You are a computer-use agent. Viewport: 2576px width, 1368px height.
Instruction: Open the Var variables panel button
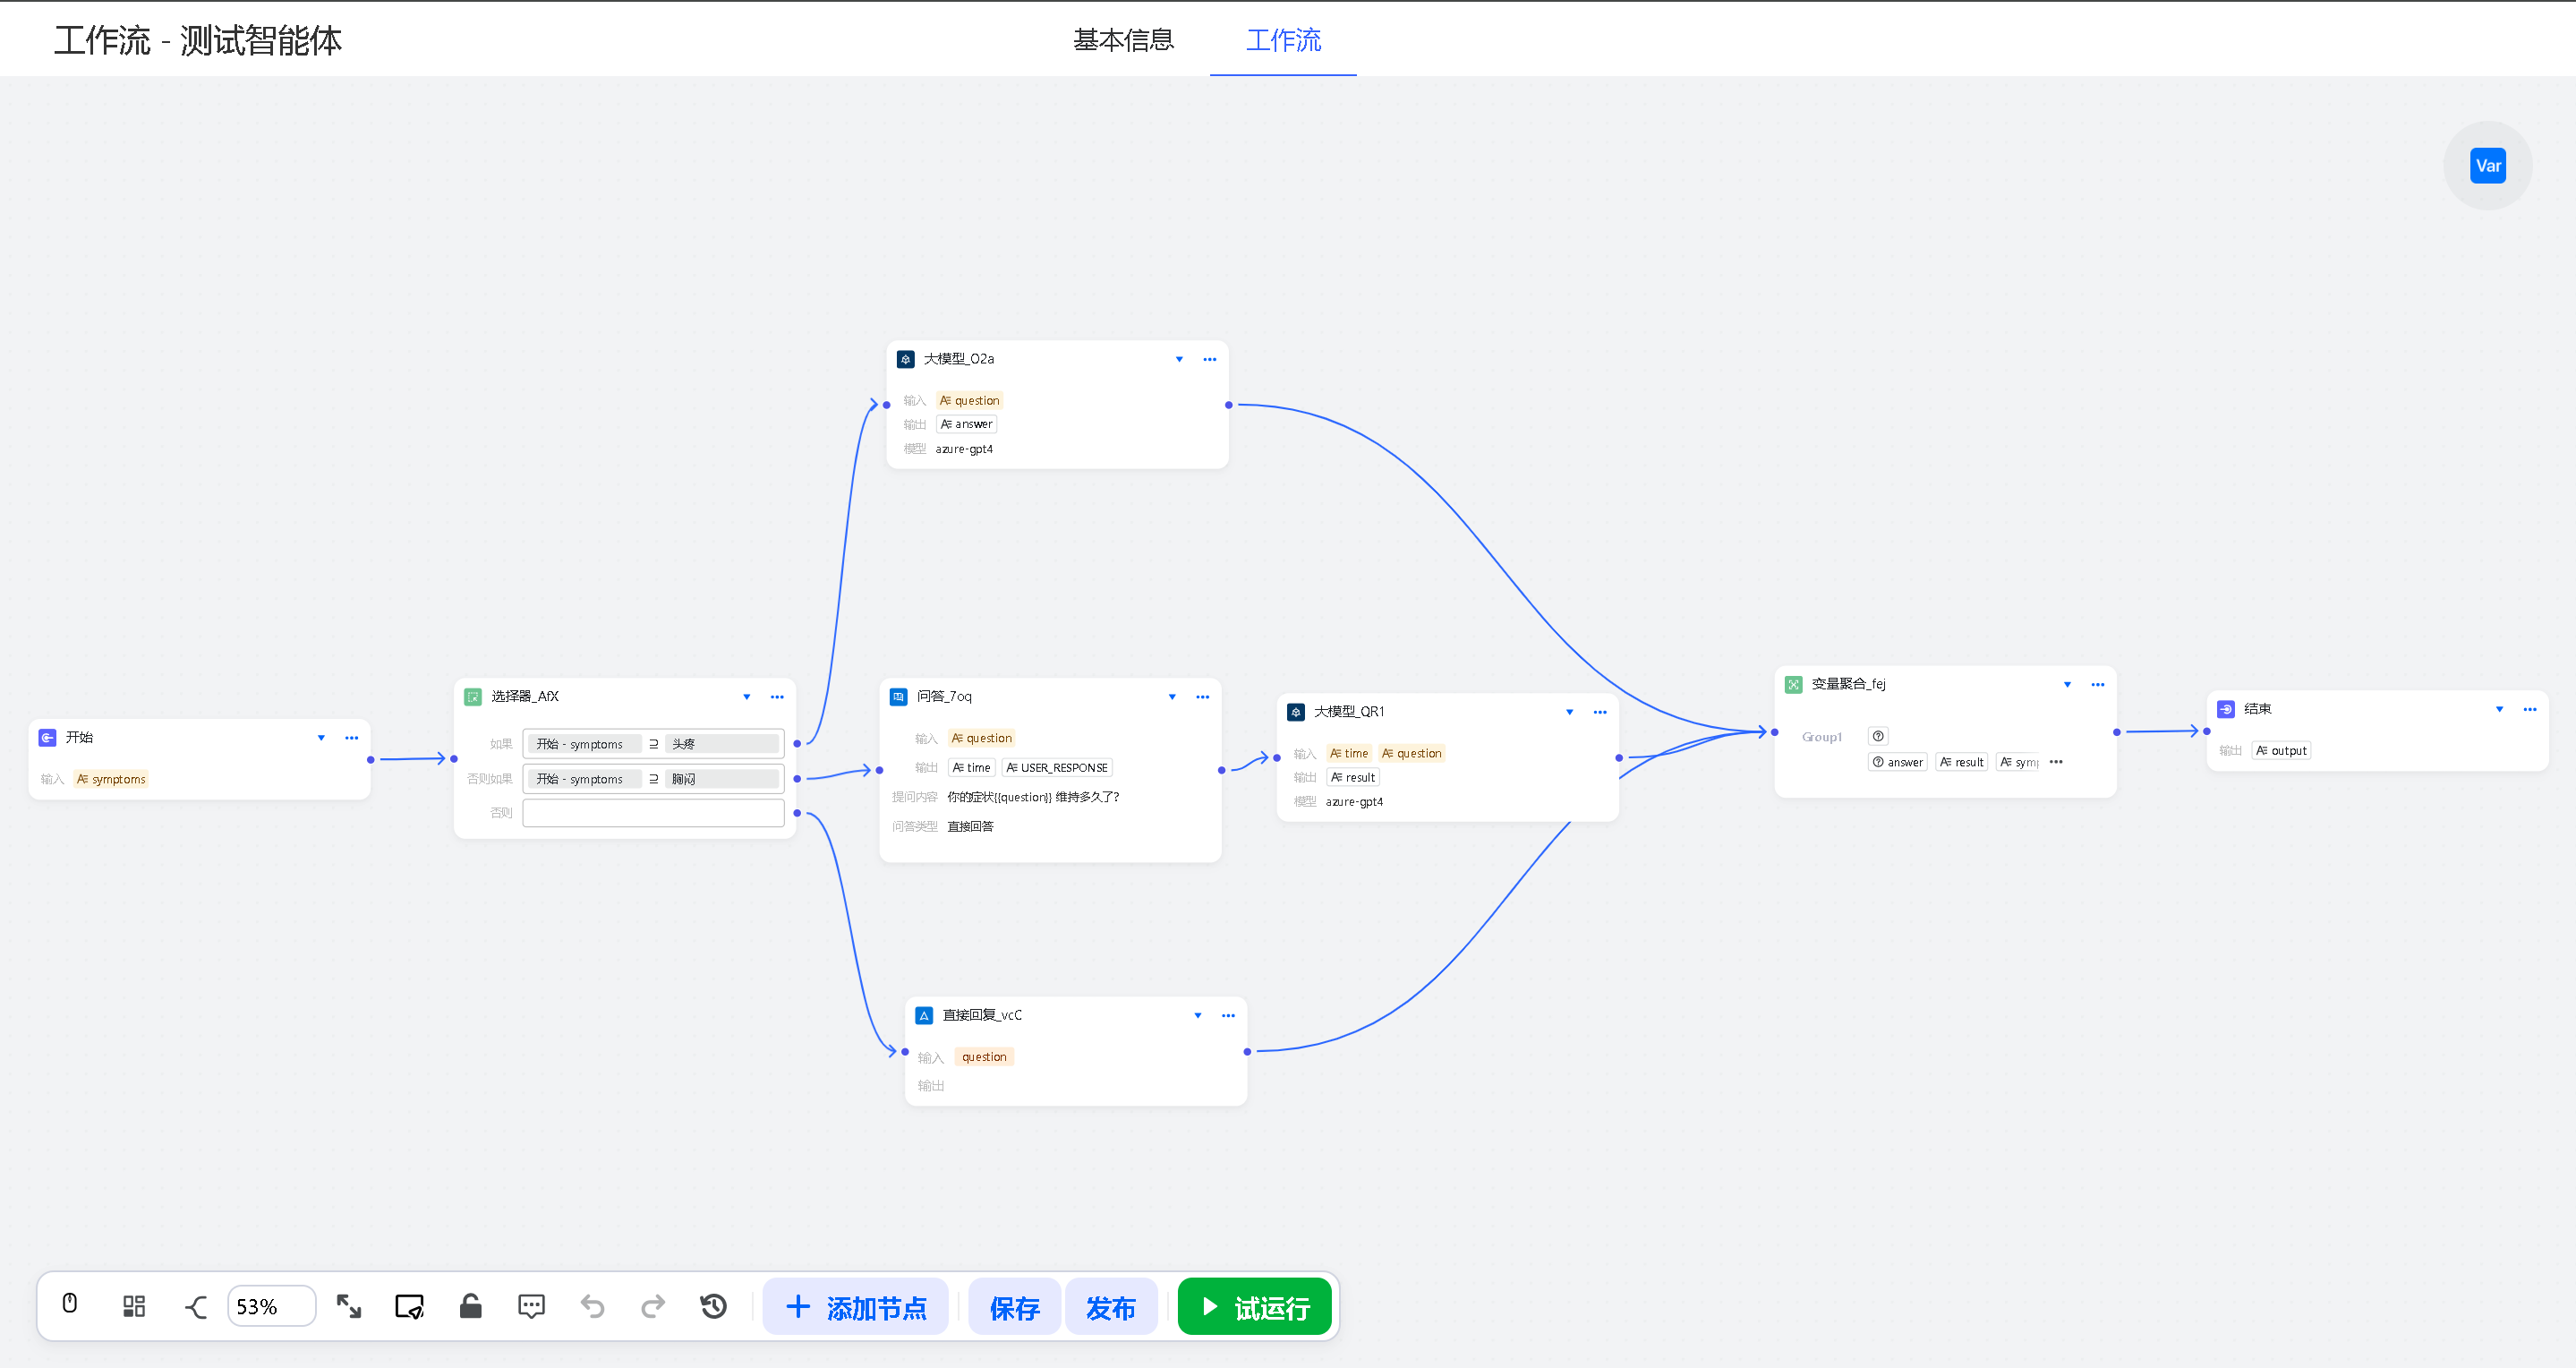2487,166
